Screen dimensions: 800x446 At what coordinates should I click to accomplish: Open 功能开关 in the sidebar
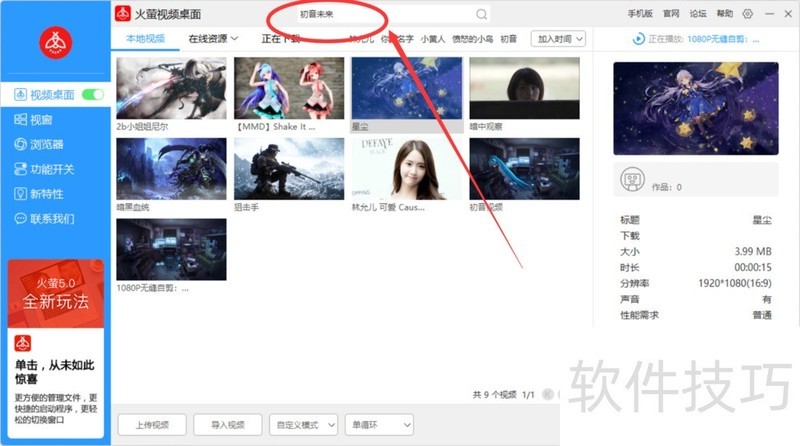(x=44, y=169)
